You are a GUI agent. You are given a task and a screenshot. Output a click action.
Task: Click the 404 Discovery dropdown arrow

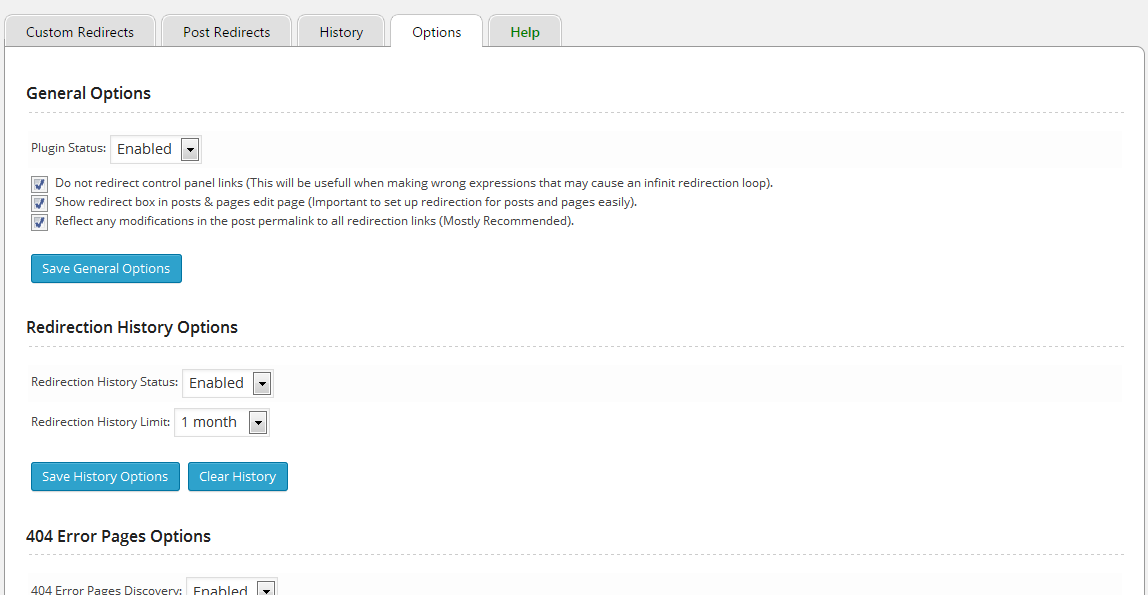pos(266,588)
